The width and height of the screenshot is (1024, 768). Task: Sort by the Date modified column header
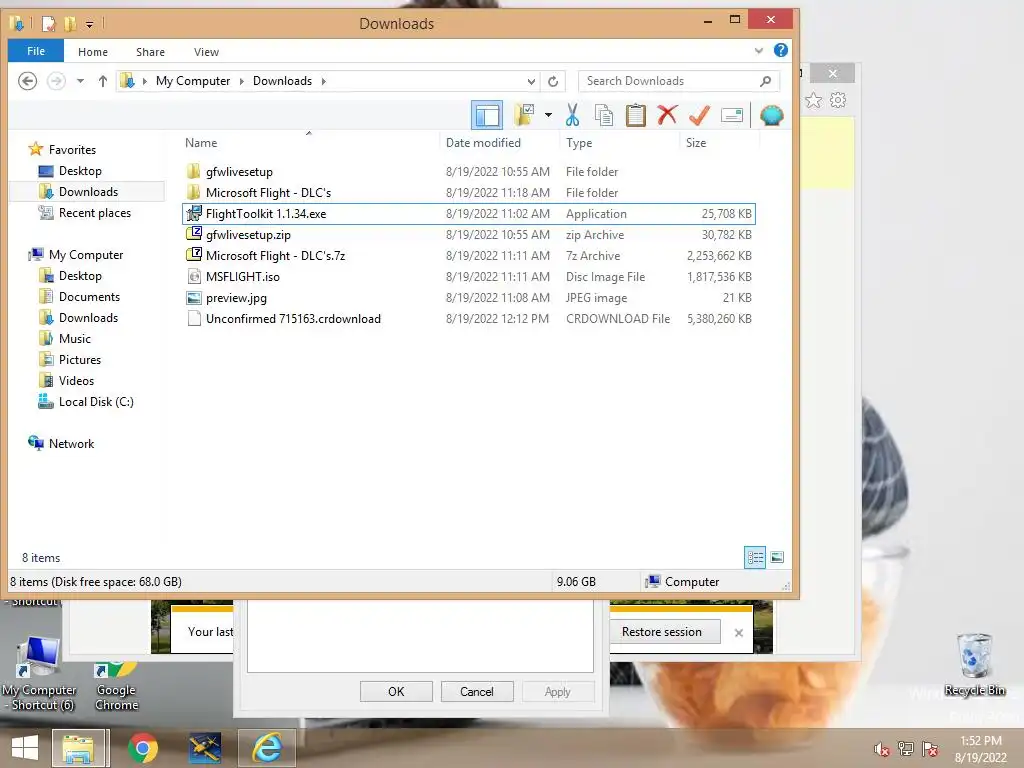483,142
